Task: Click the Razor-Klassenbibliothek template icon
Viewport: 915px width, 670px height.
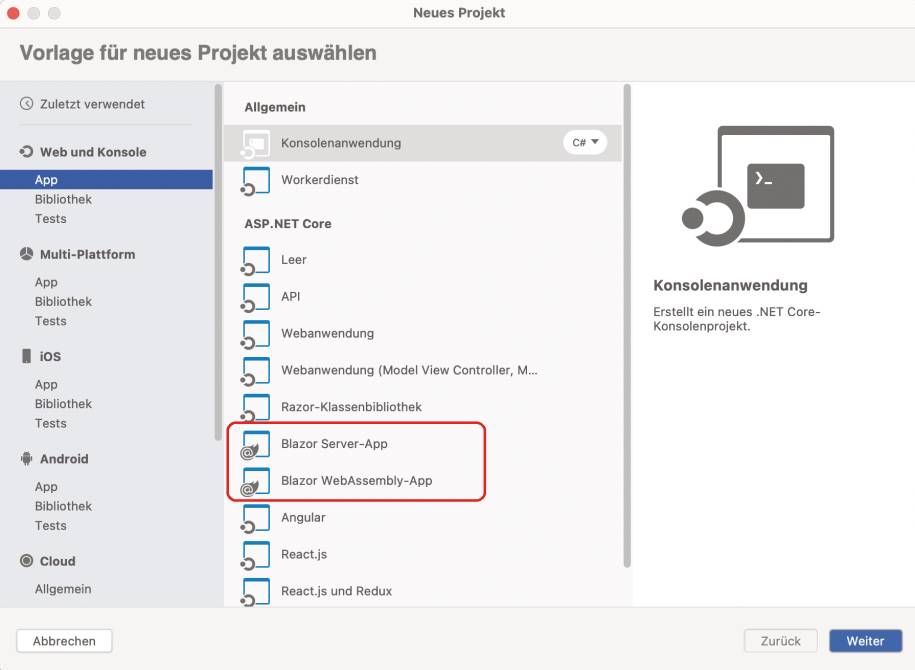Action: tap(256, 407)
